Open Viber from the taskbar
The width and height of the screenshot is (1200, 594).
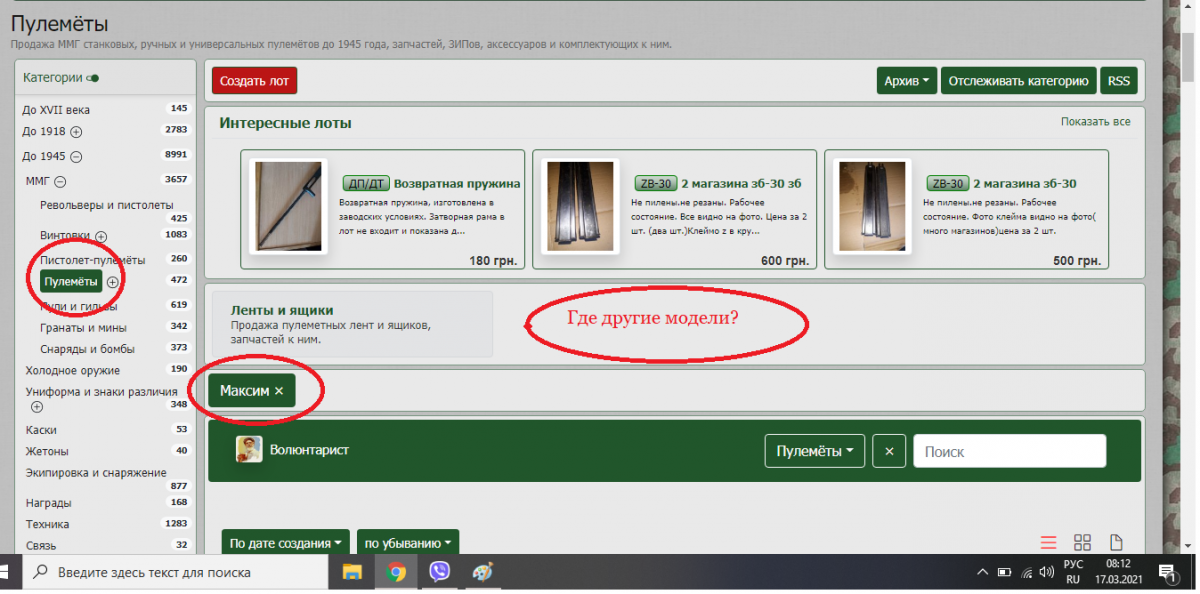click(x=439, y=572)
